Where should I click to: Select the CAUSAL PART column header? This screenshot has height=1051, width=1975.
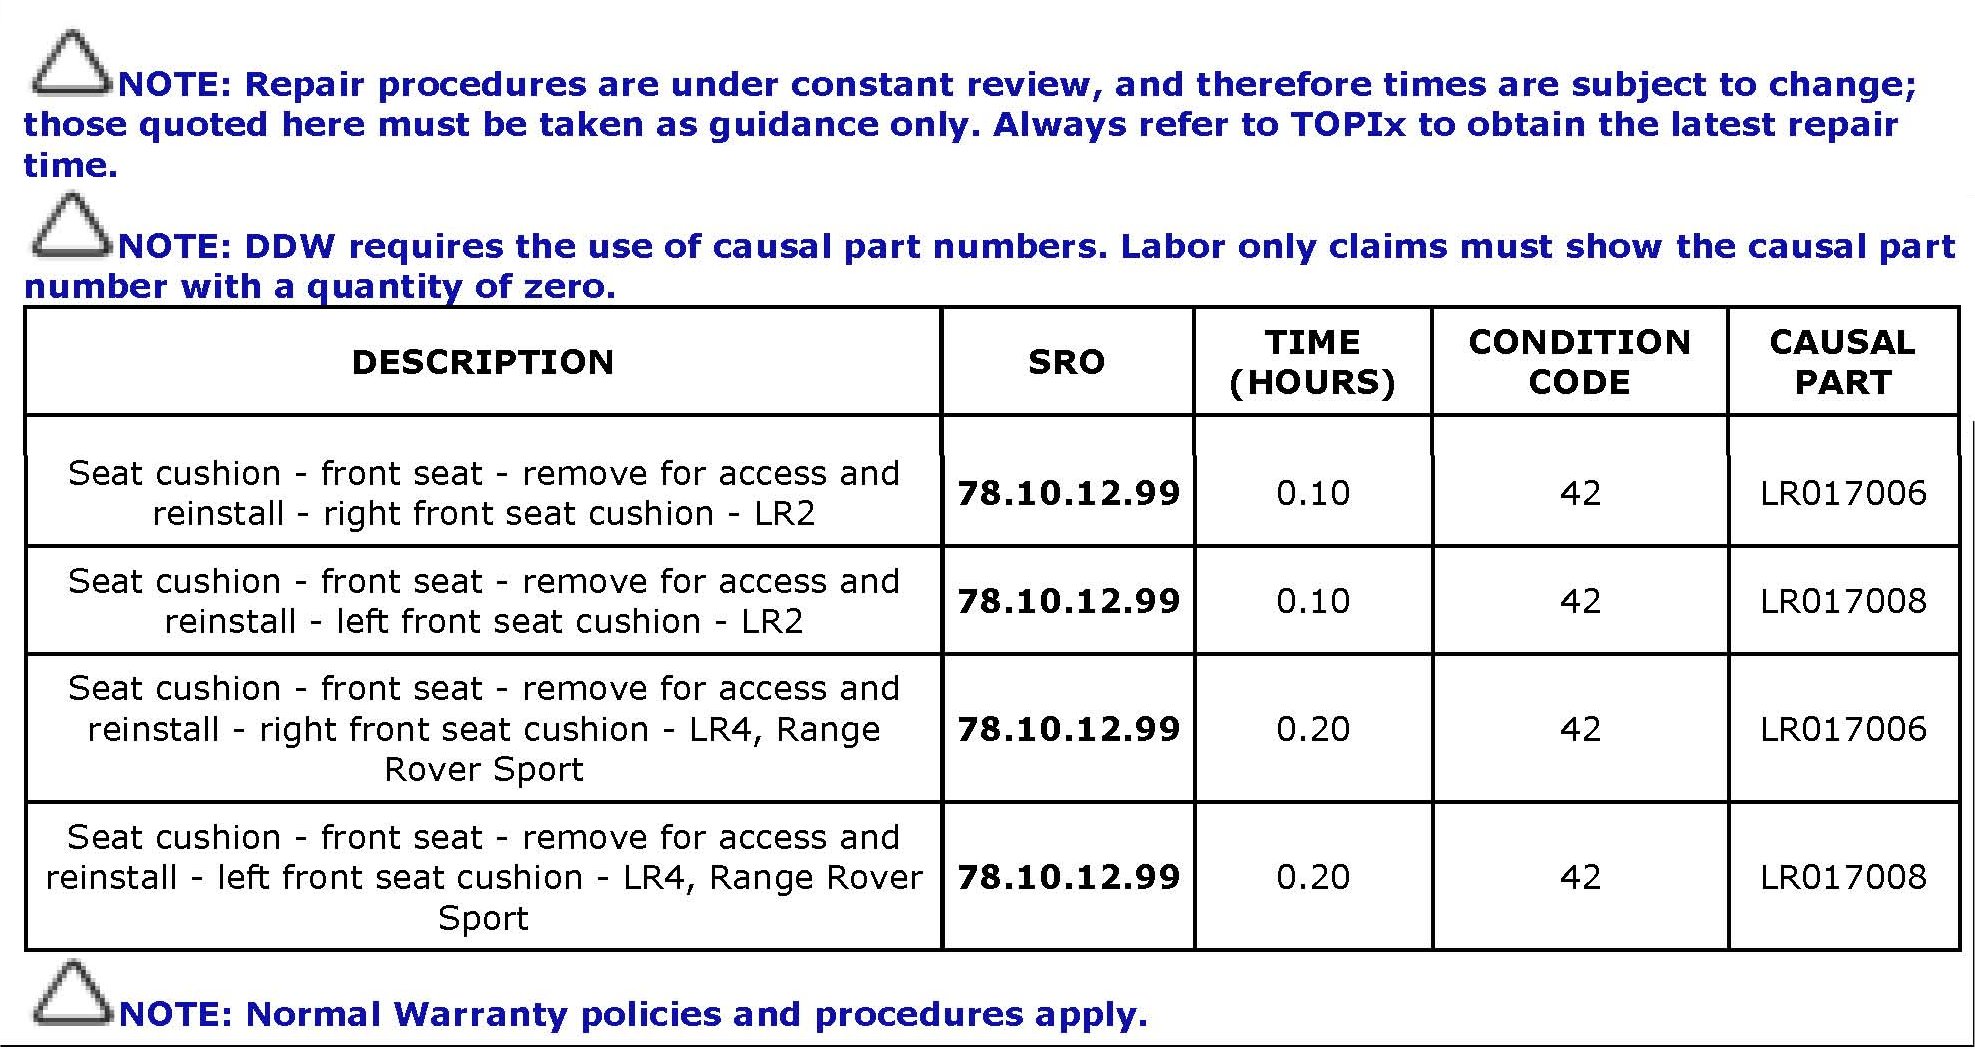(x=1842, y=362)
